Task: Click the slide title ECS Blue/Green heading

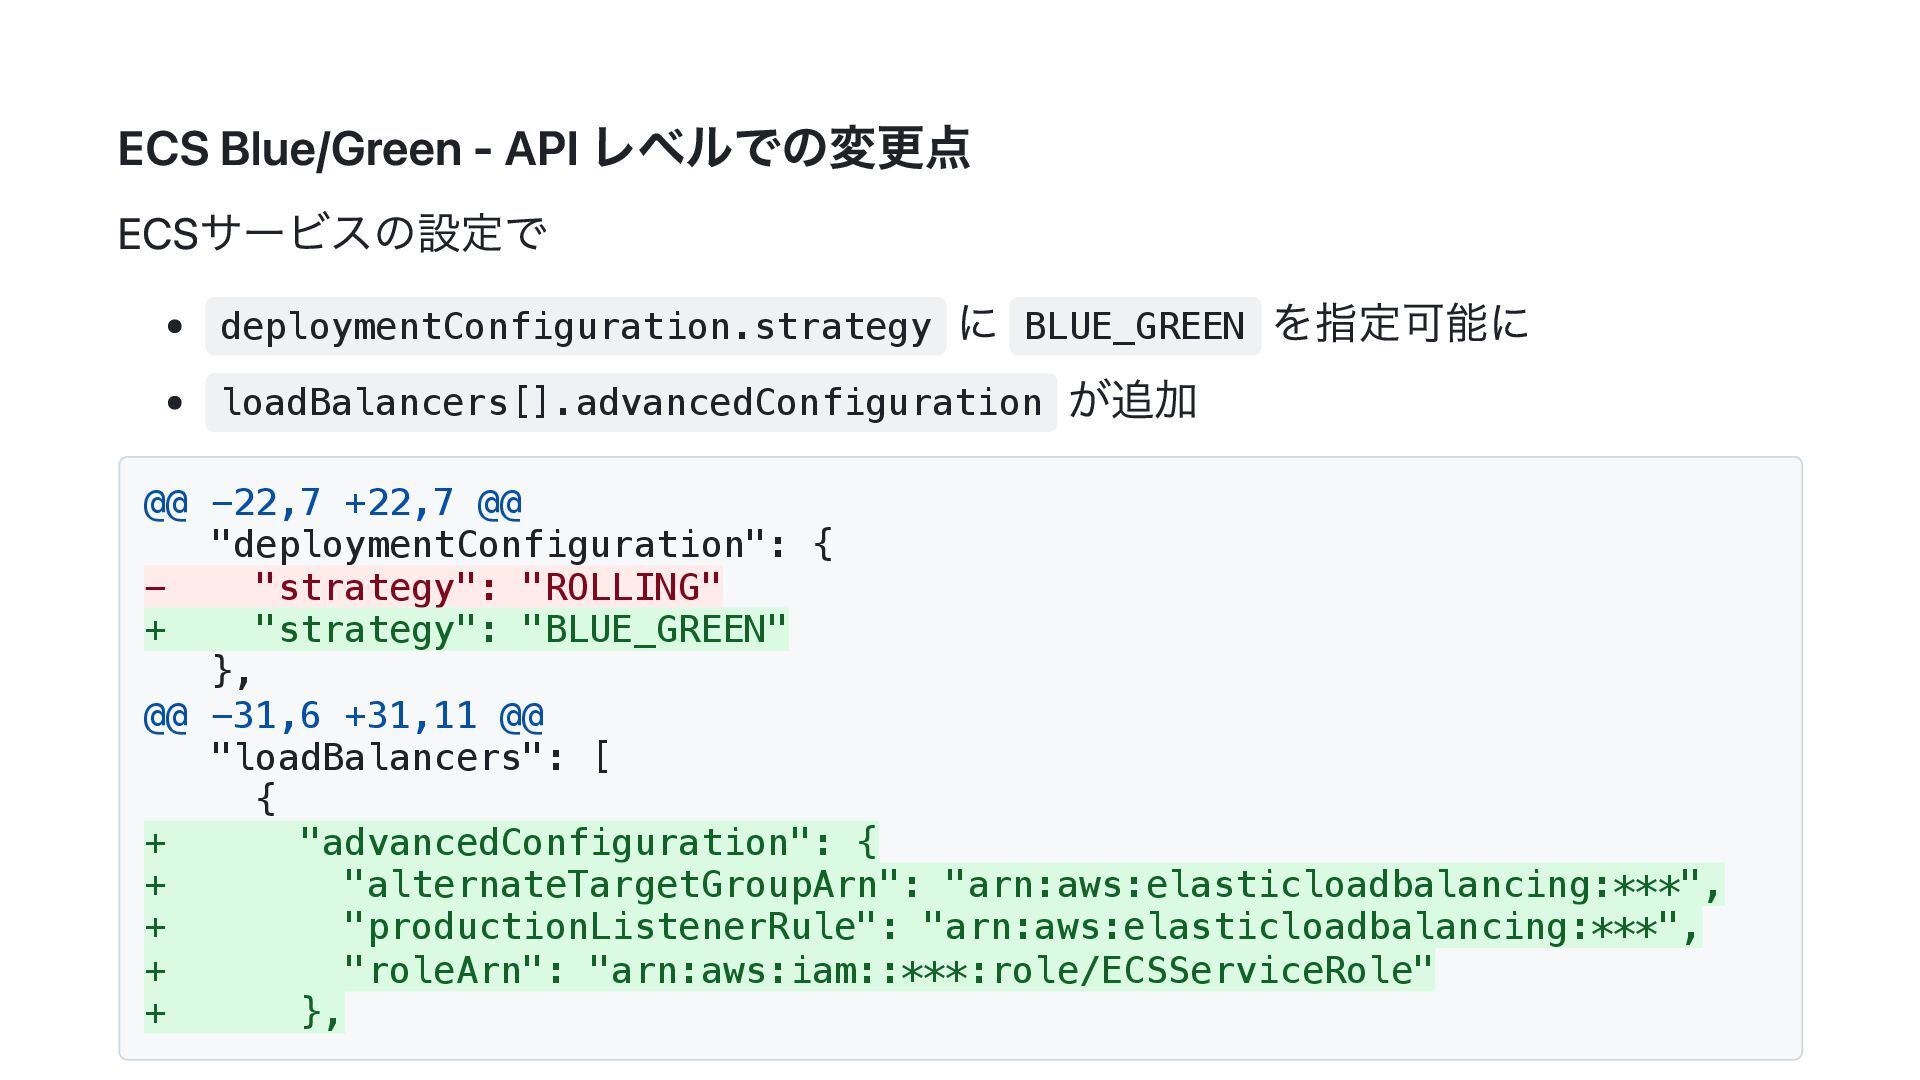Action: pos(544,149)
